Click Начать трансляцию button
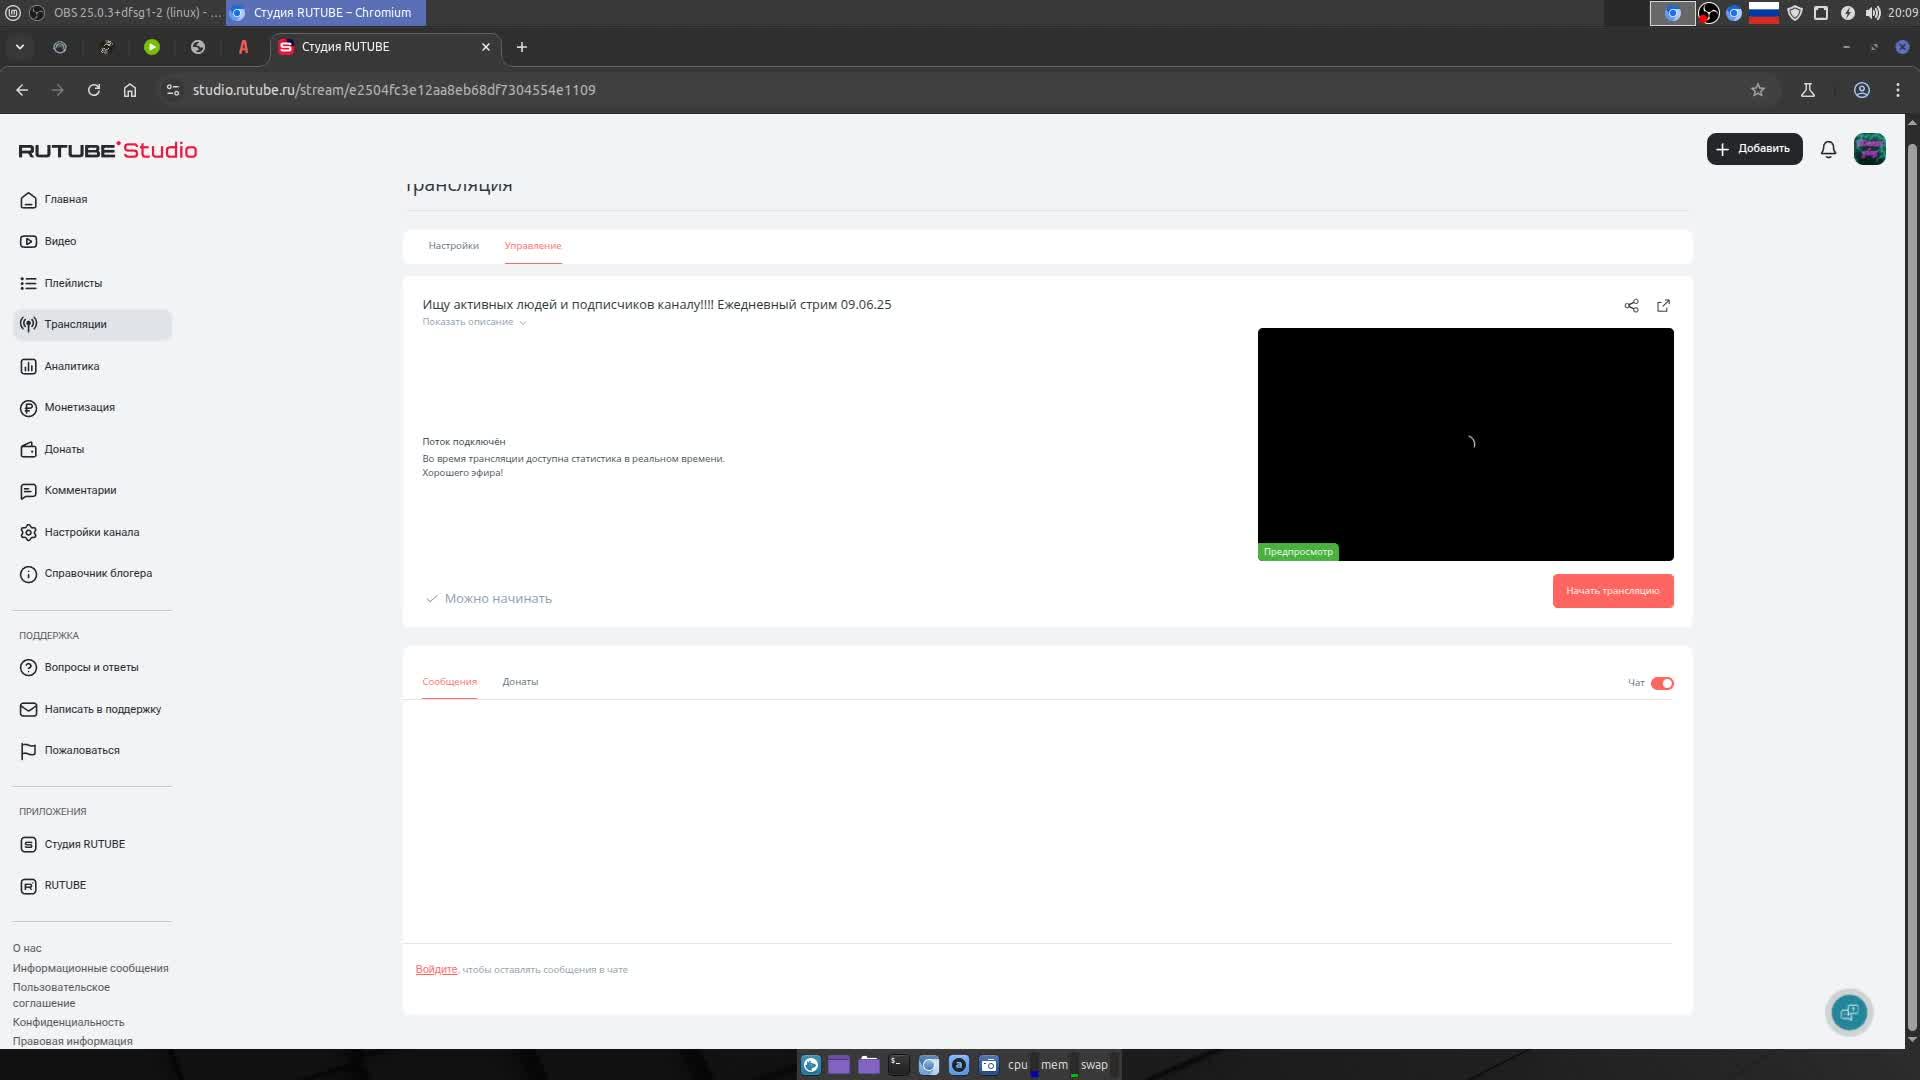The image size is (1920, 1080). 1612,591
